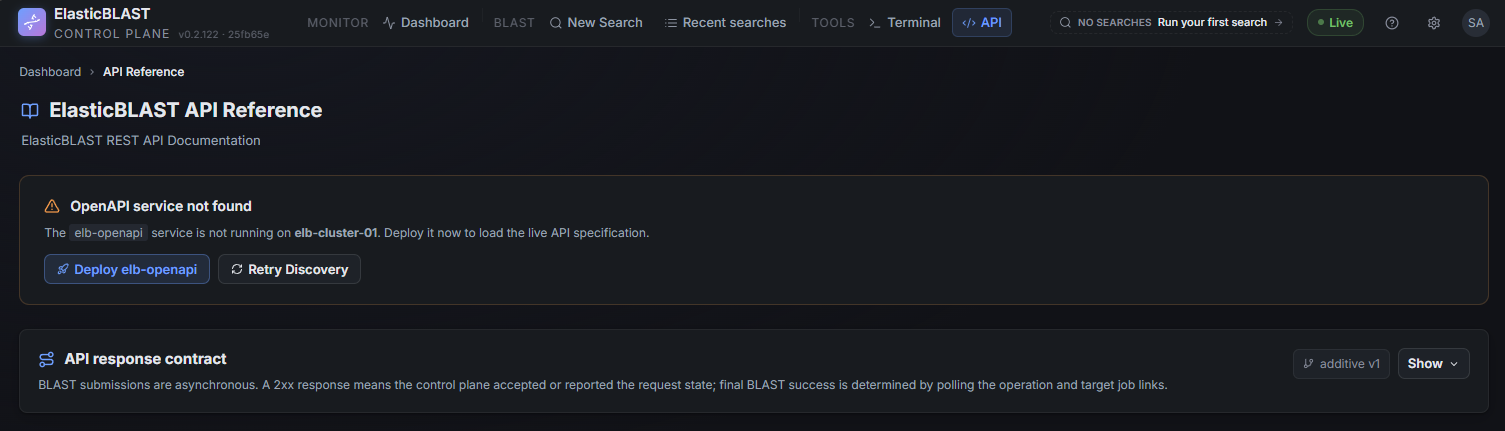Click the ElasticBLAST logo icon
The image size is (1505, 431).
pos(32,22)
